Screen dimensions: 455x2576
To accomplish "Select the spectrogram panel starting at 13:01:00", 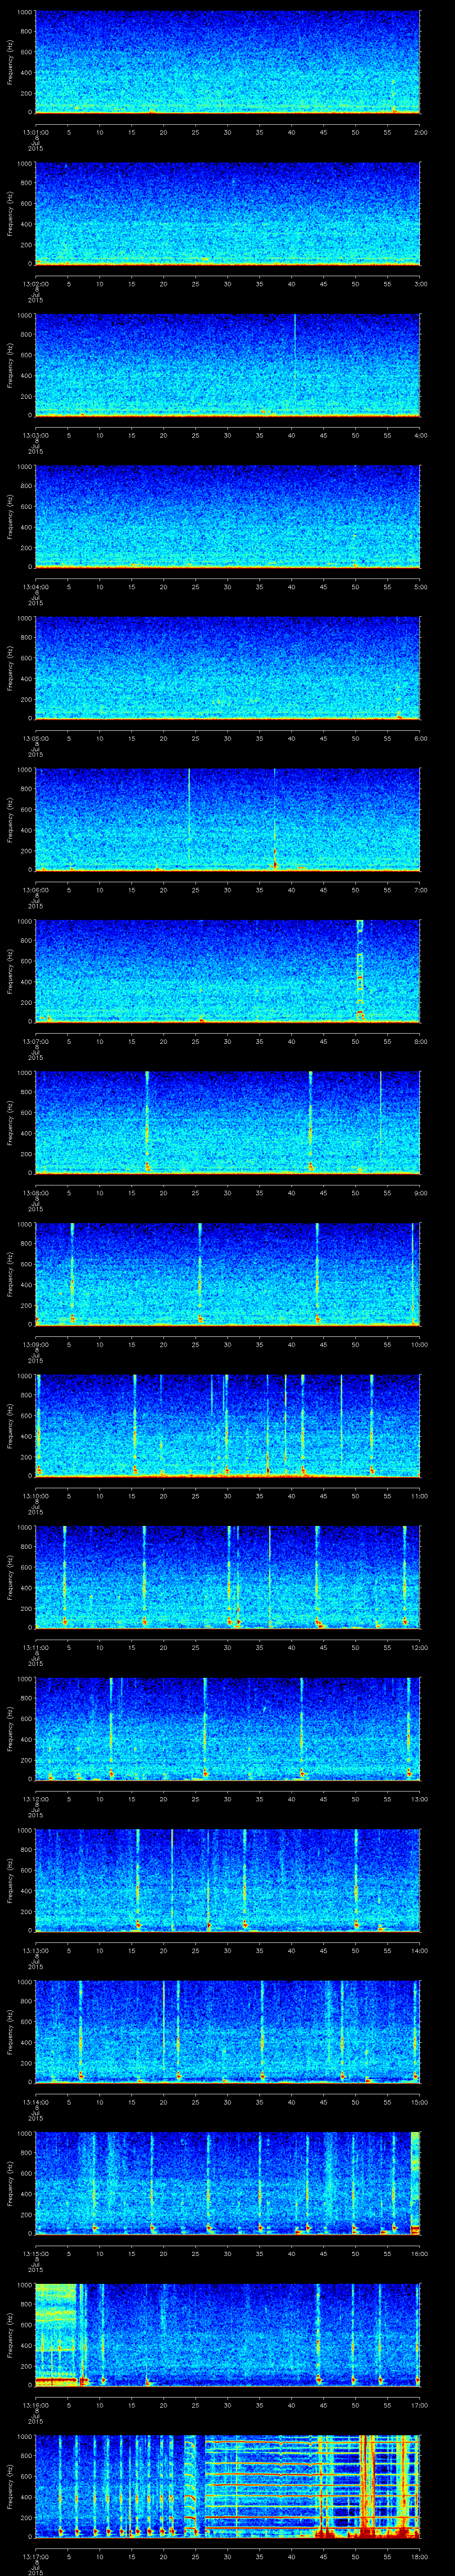I will (227, 62).
